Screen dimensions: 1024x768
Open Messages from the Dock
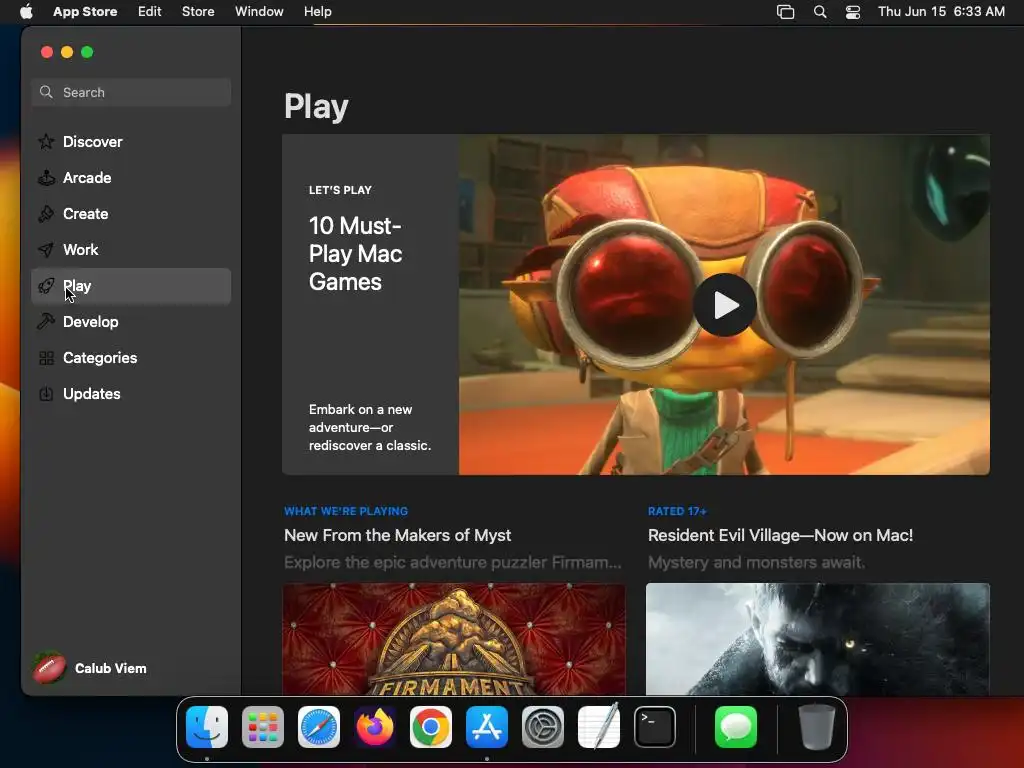pyautogui.click(x=736, y=727)
